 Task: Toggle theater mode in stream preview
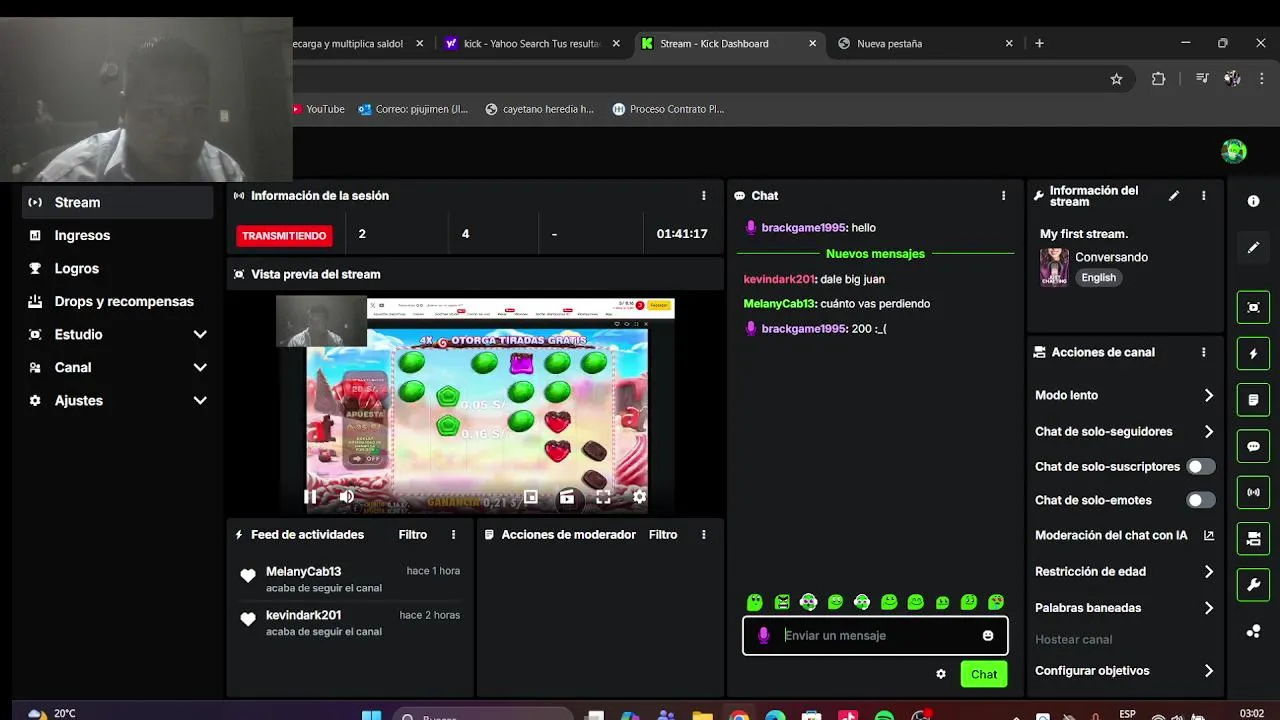point(567,497)
